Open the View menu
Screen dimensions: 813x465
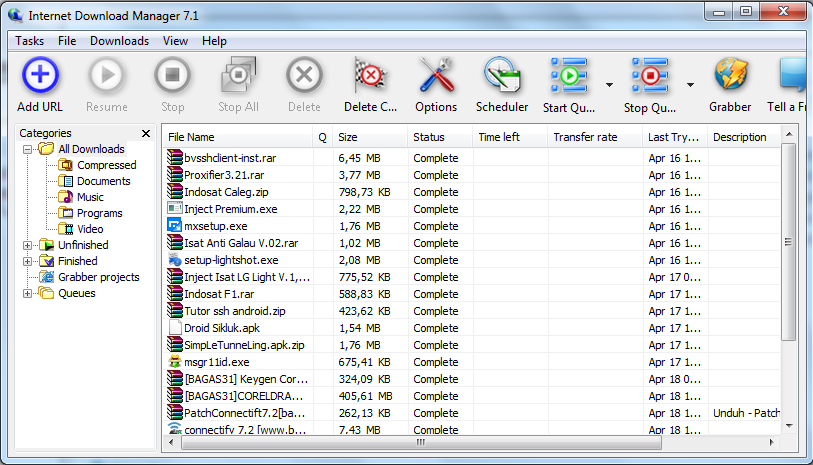(x=175, y=41)
